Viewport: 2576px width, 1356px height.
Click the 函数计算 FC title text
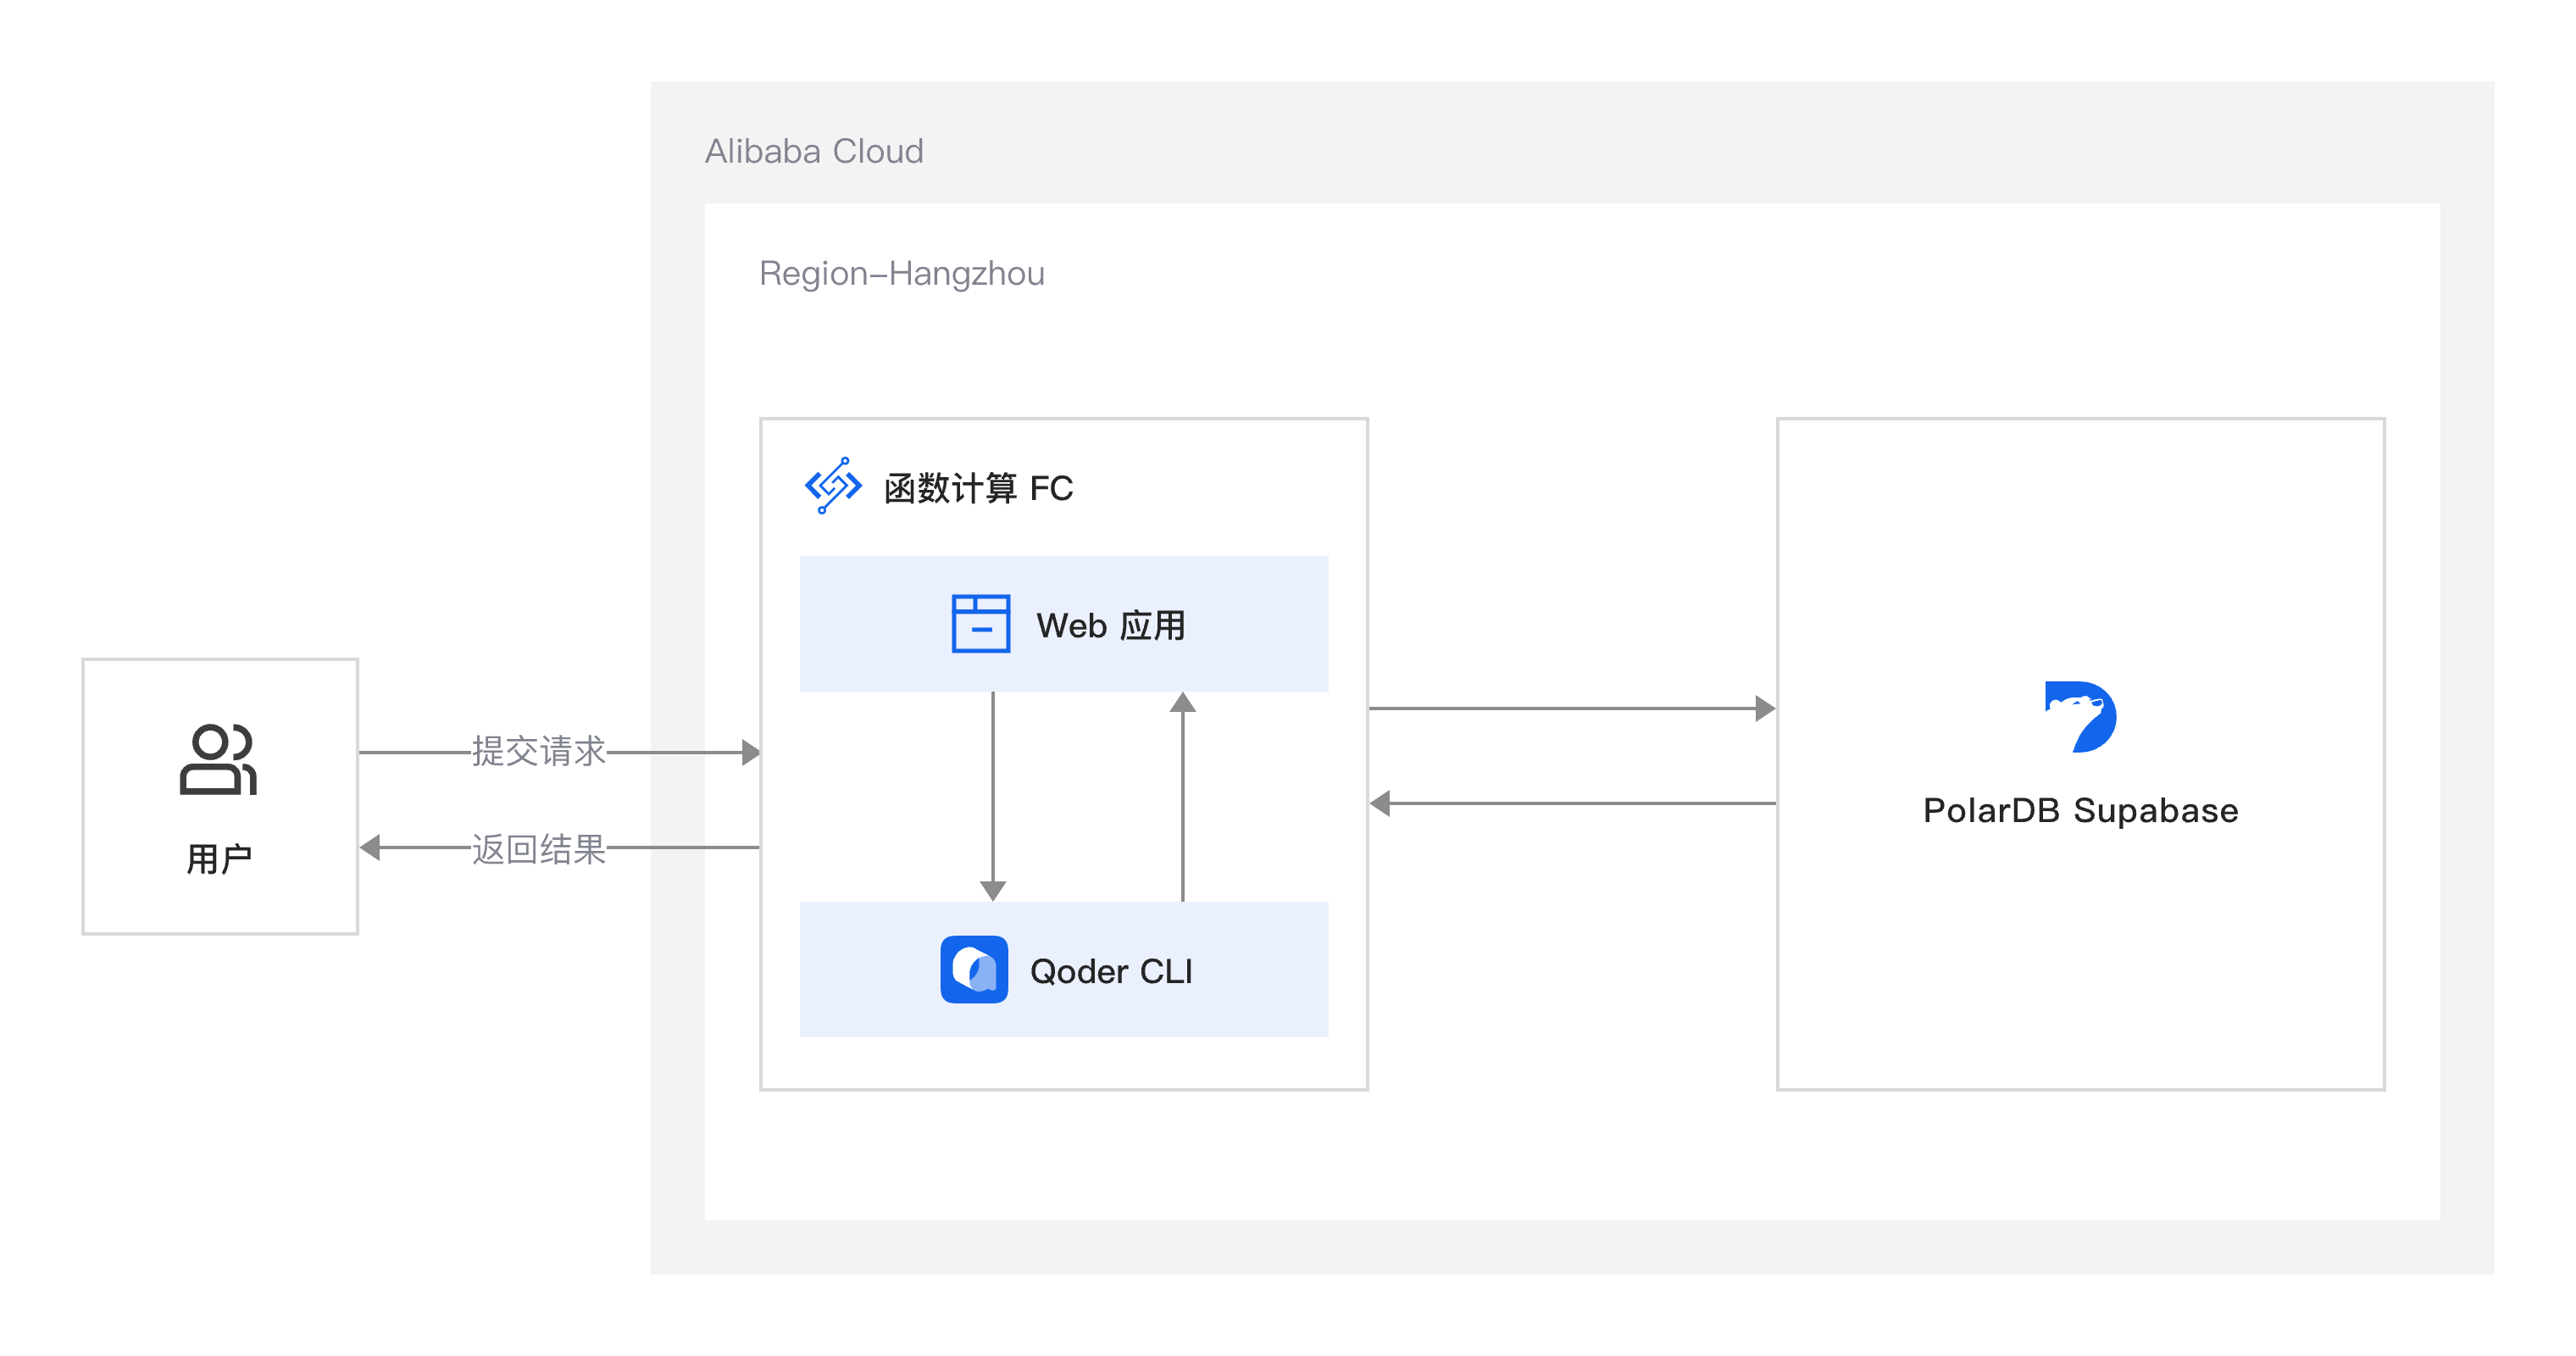[x=978, y=488]
